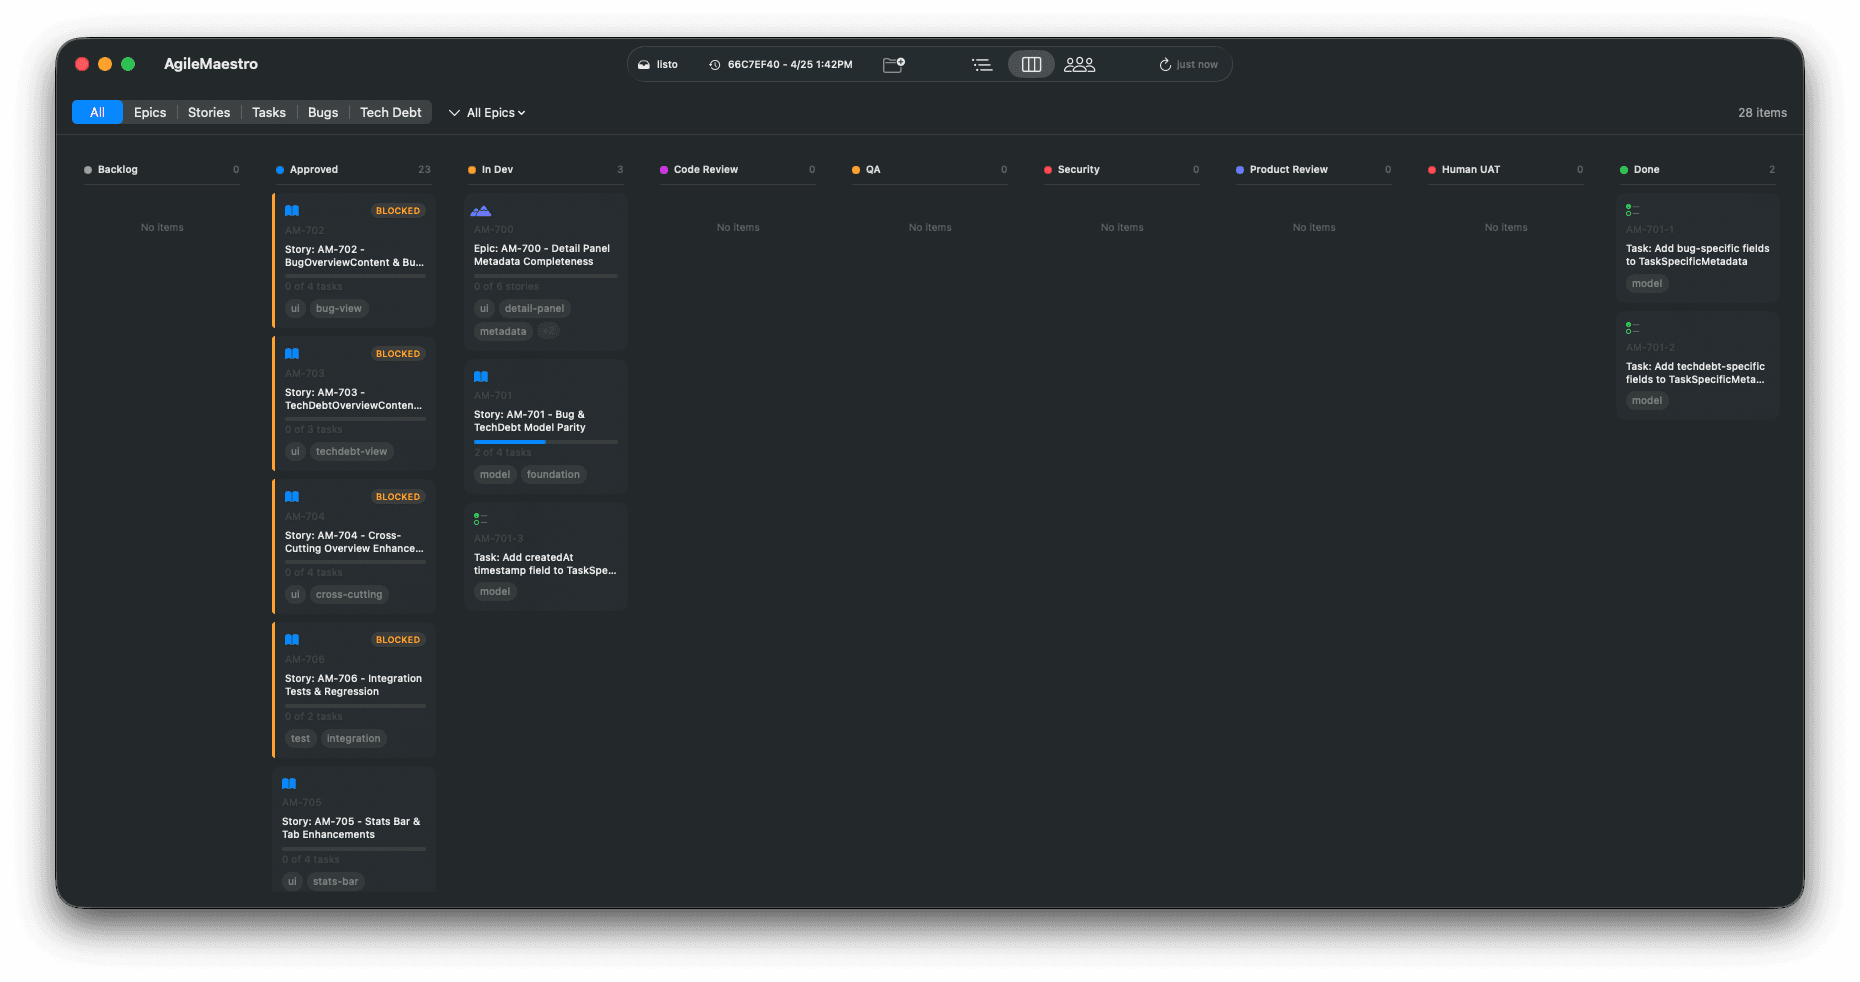Click the Approved column header
The height and width of the screenshot is (982, 1860).
tap(353, 170)
